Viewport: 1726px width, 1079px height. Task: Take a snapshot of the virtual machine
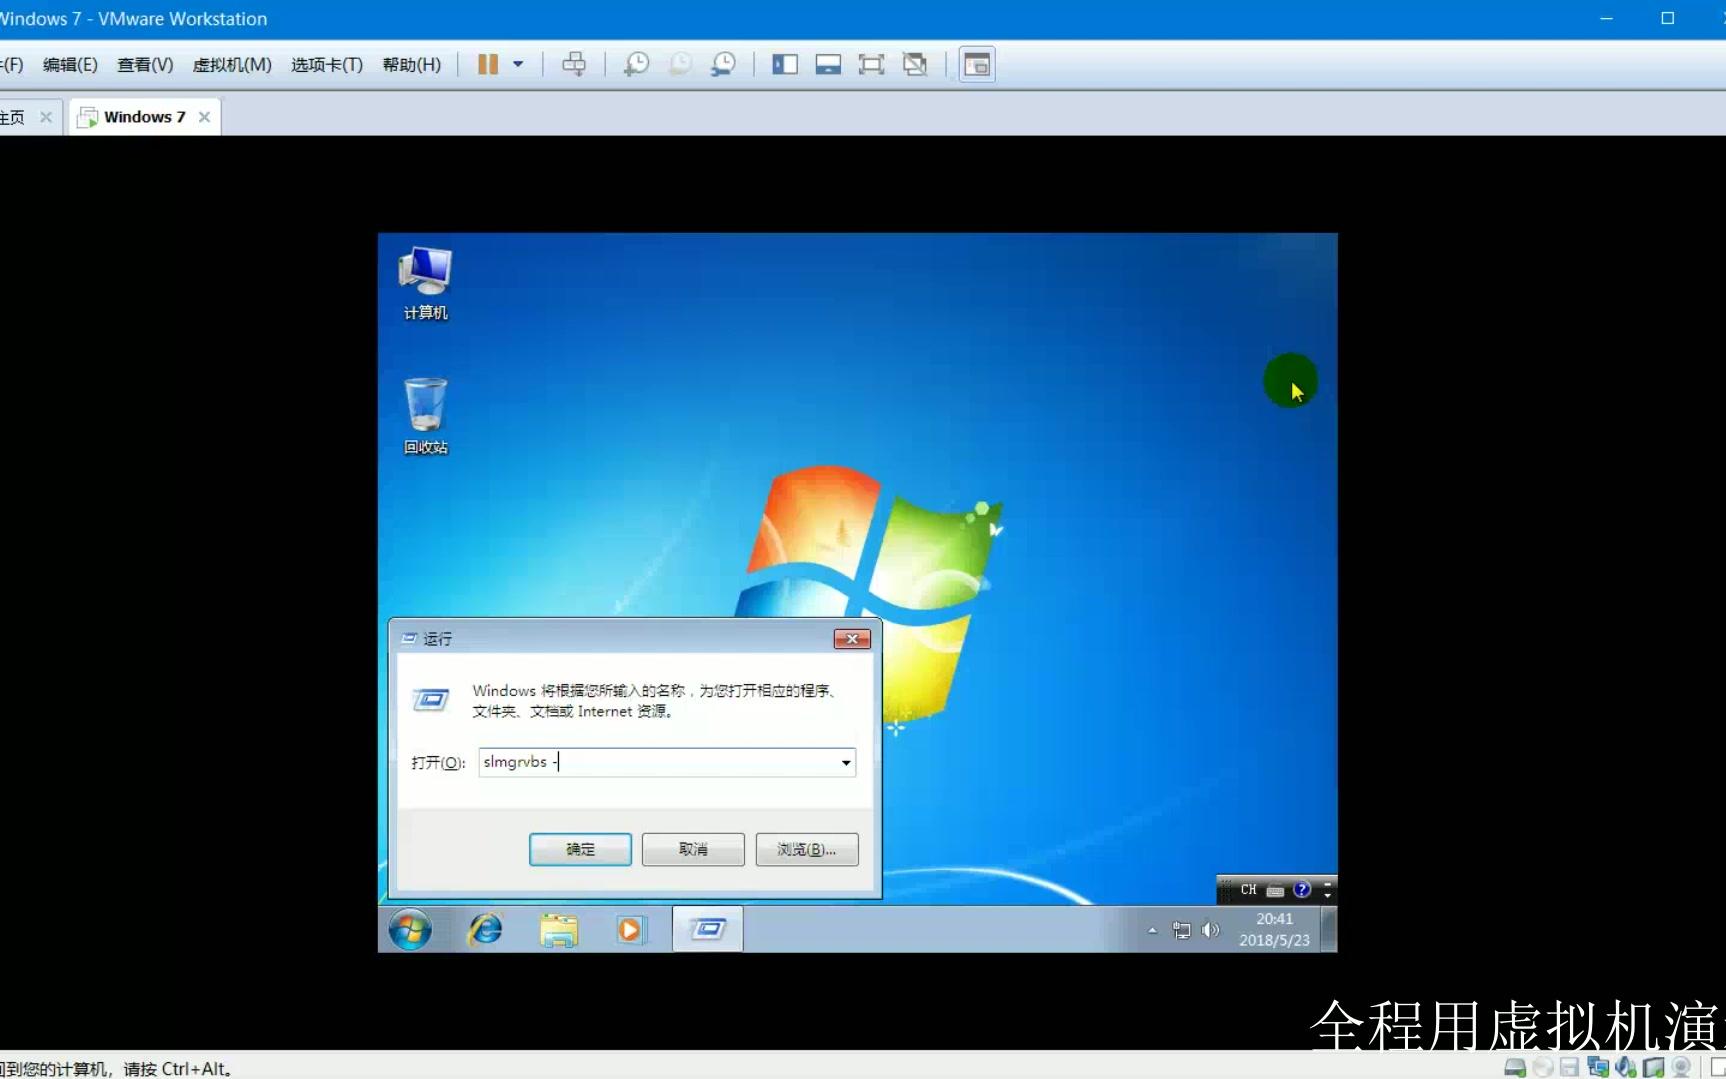tap(636, 64)
